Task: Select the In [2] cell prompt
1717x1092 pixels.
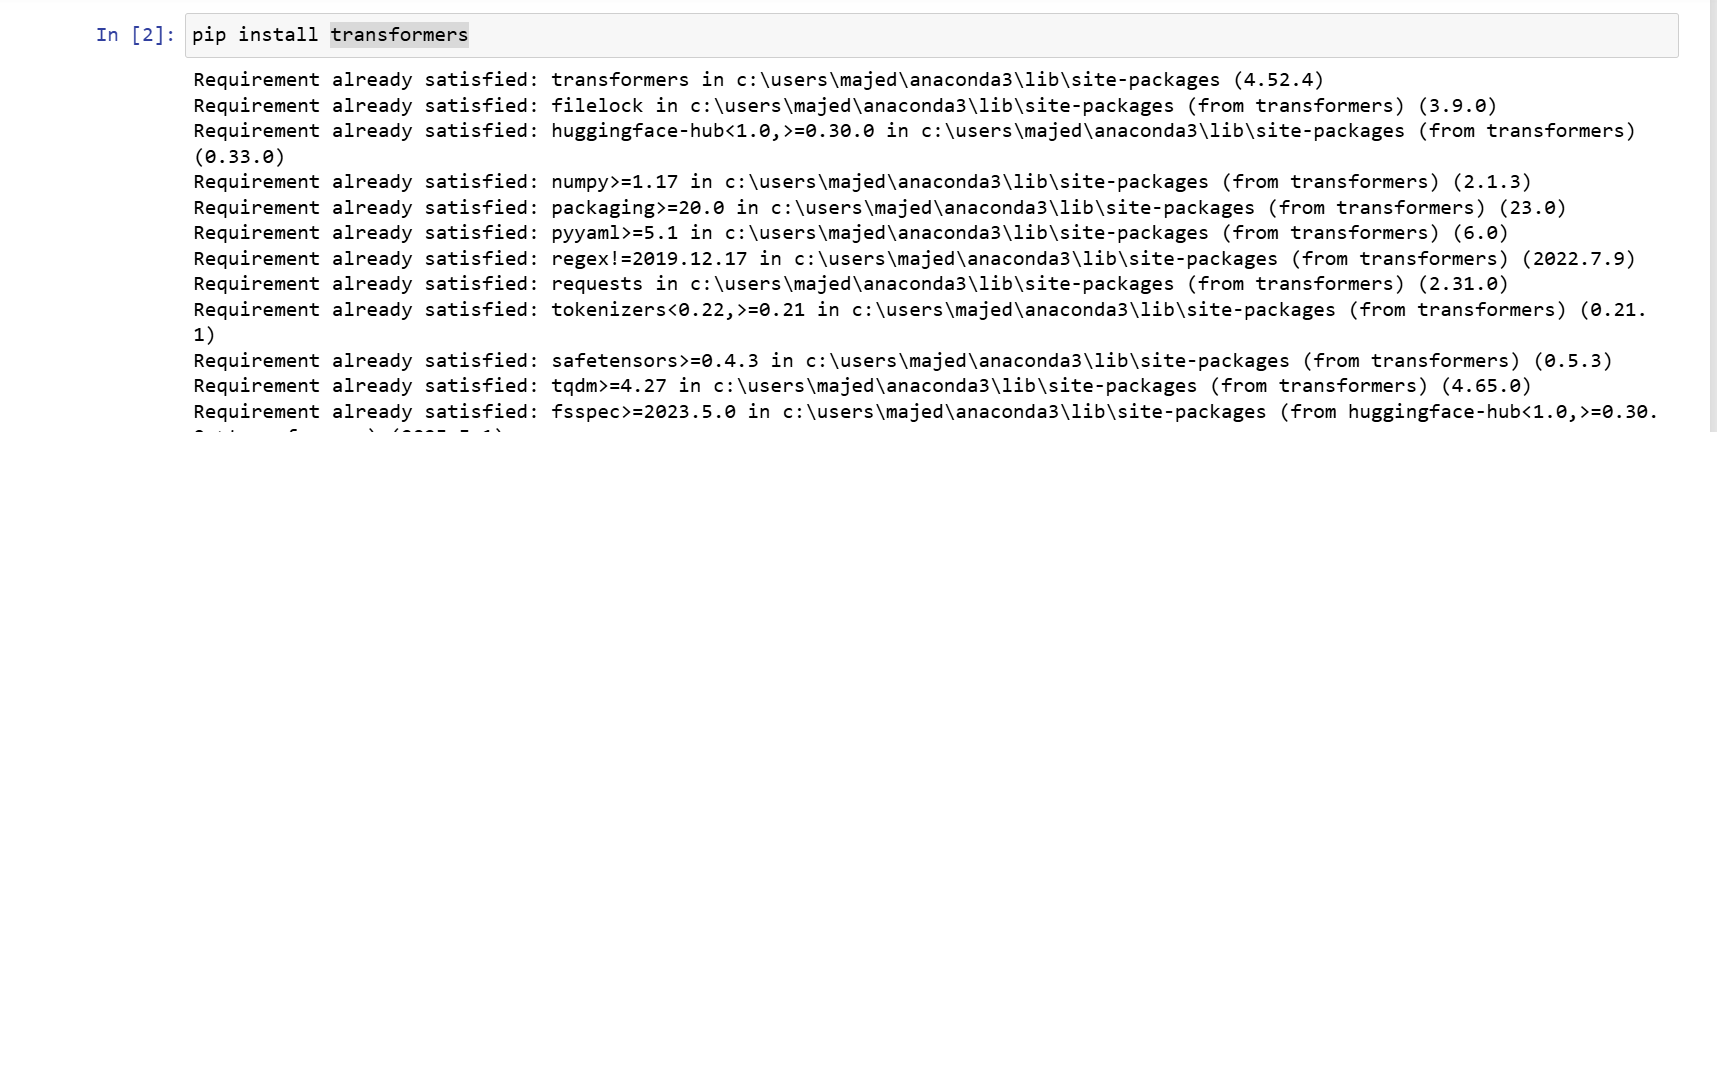Action: point(135,35)
